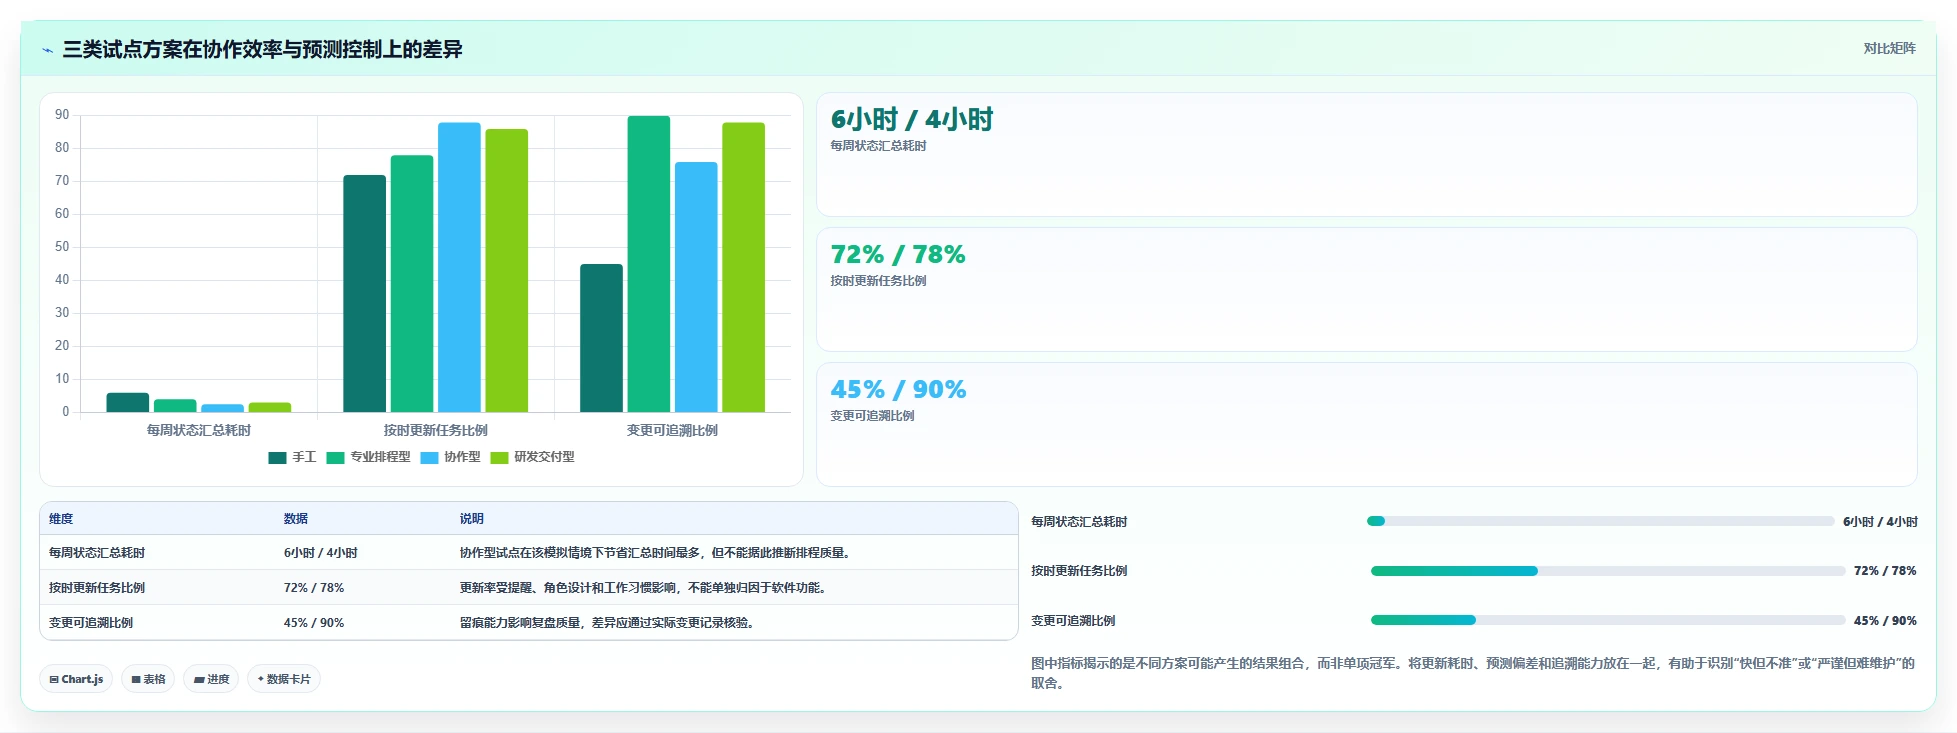
Task: Click the 对比矩阵 tag in the header
Action: (1889, 48)
